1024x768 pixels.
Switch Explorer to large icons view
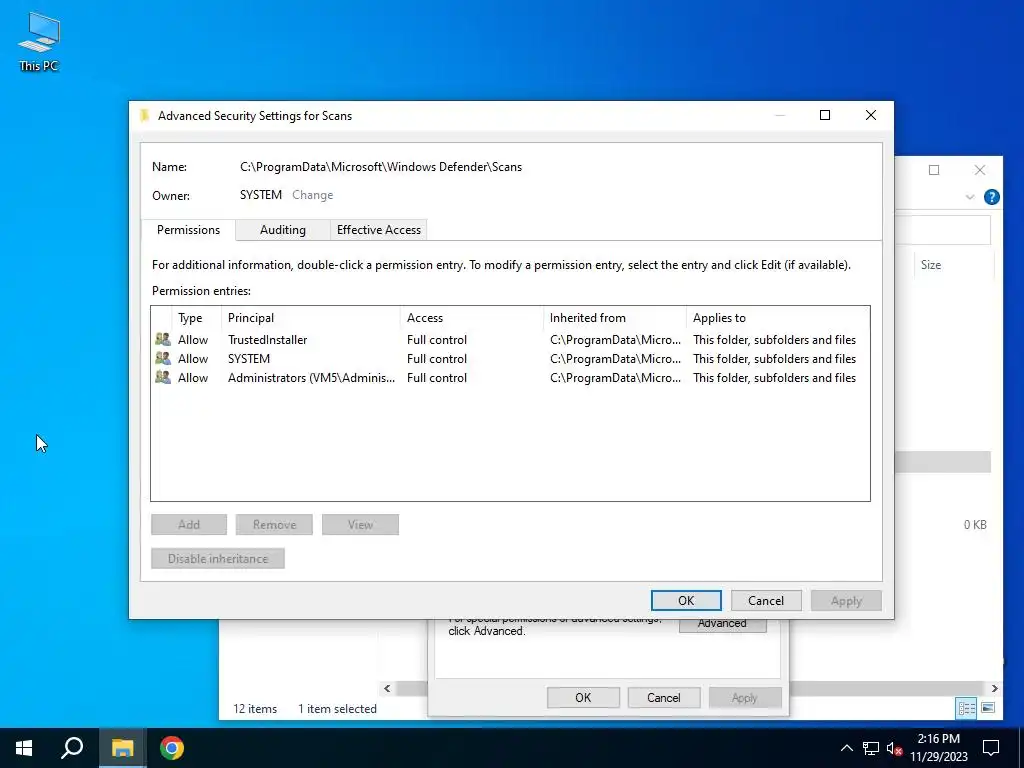tap(988, 708)
